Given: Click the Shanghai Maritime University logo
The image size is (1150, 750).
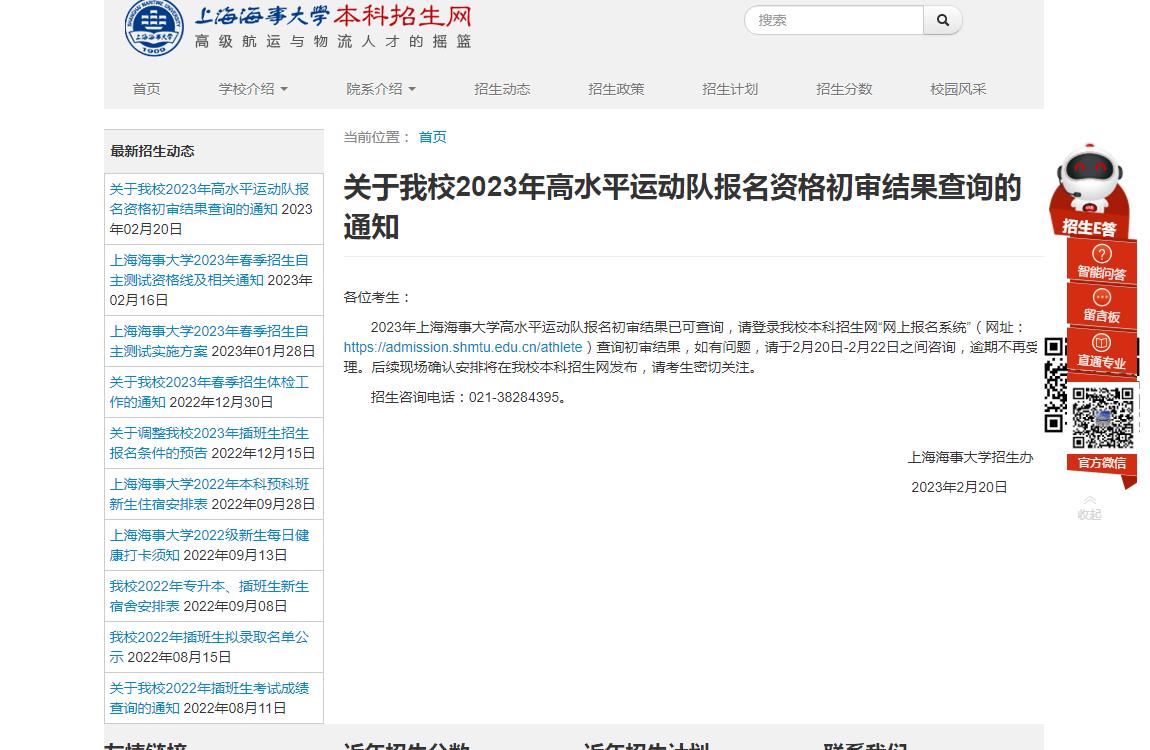Looking at the screenshot, I should (153, 27).
